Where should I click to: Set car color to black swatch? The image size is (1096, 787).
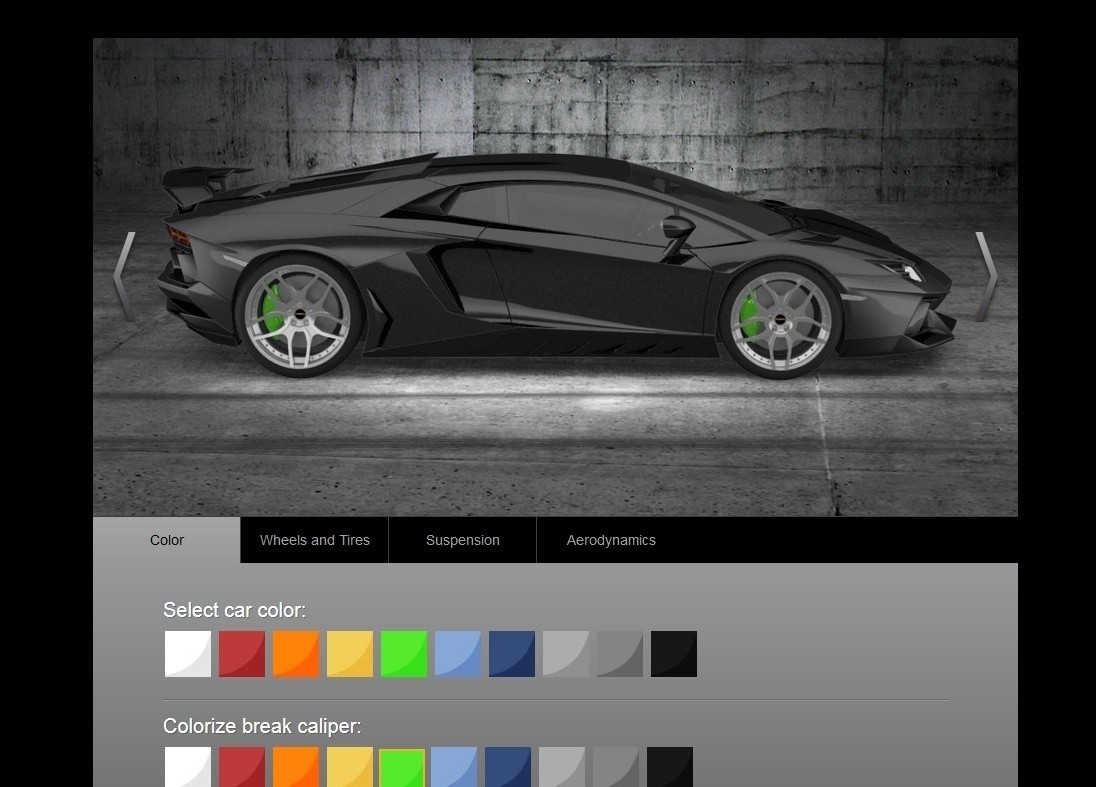coord(674,654)
